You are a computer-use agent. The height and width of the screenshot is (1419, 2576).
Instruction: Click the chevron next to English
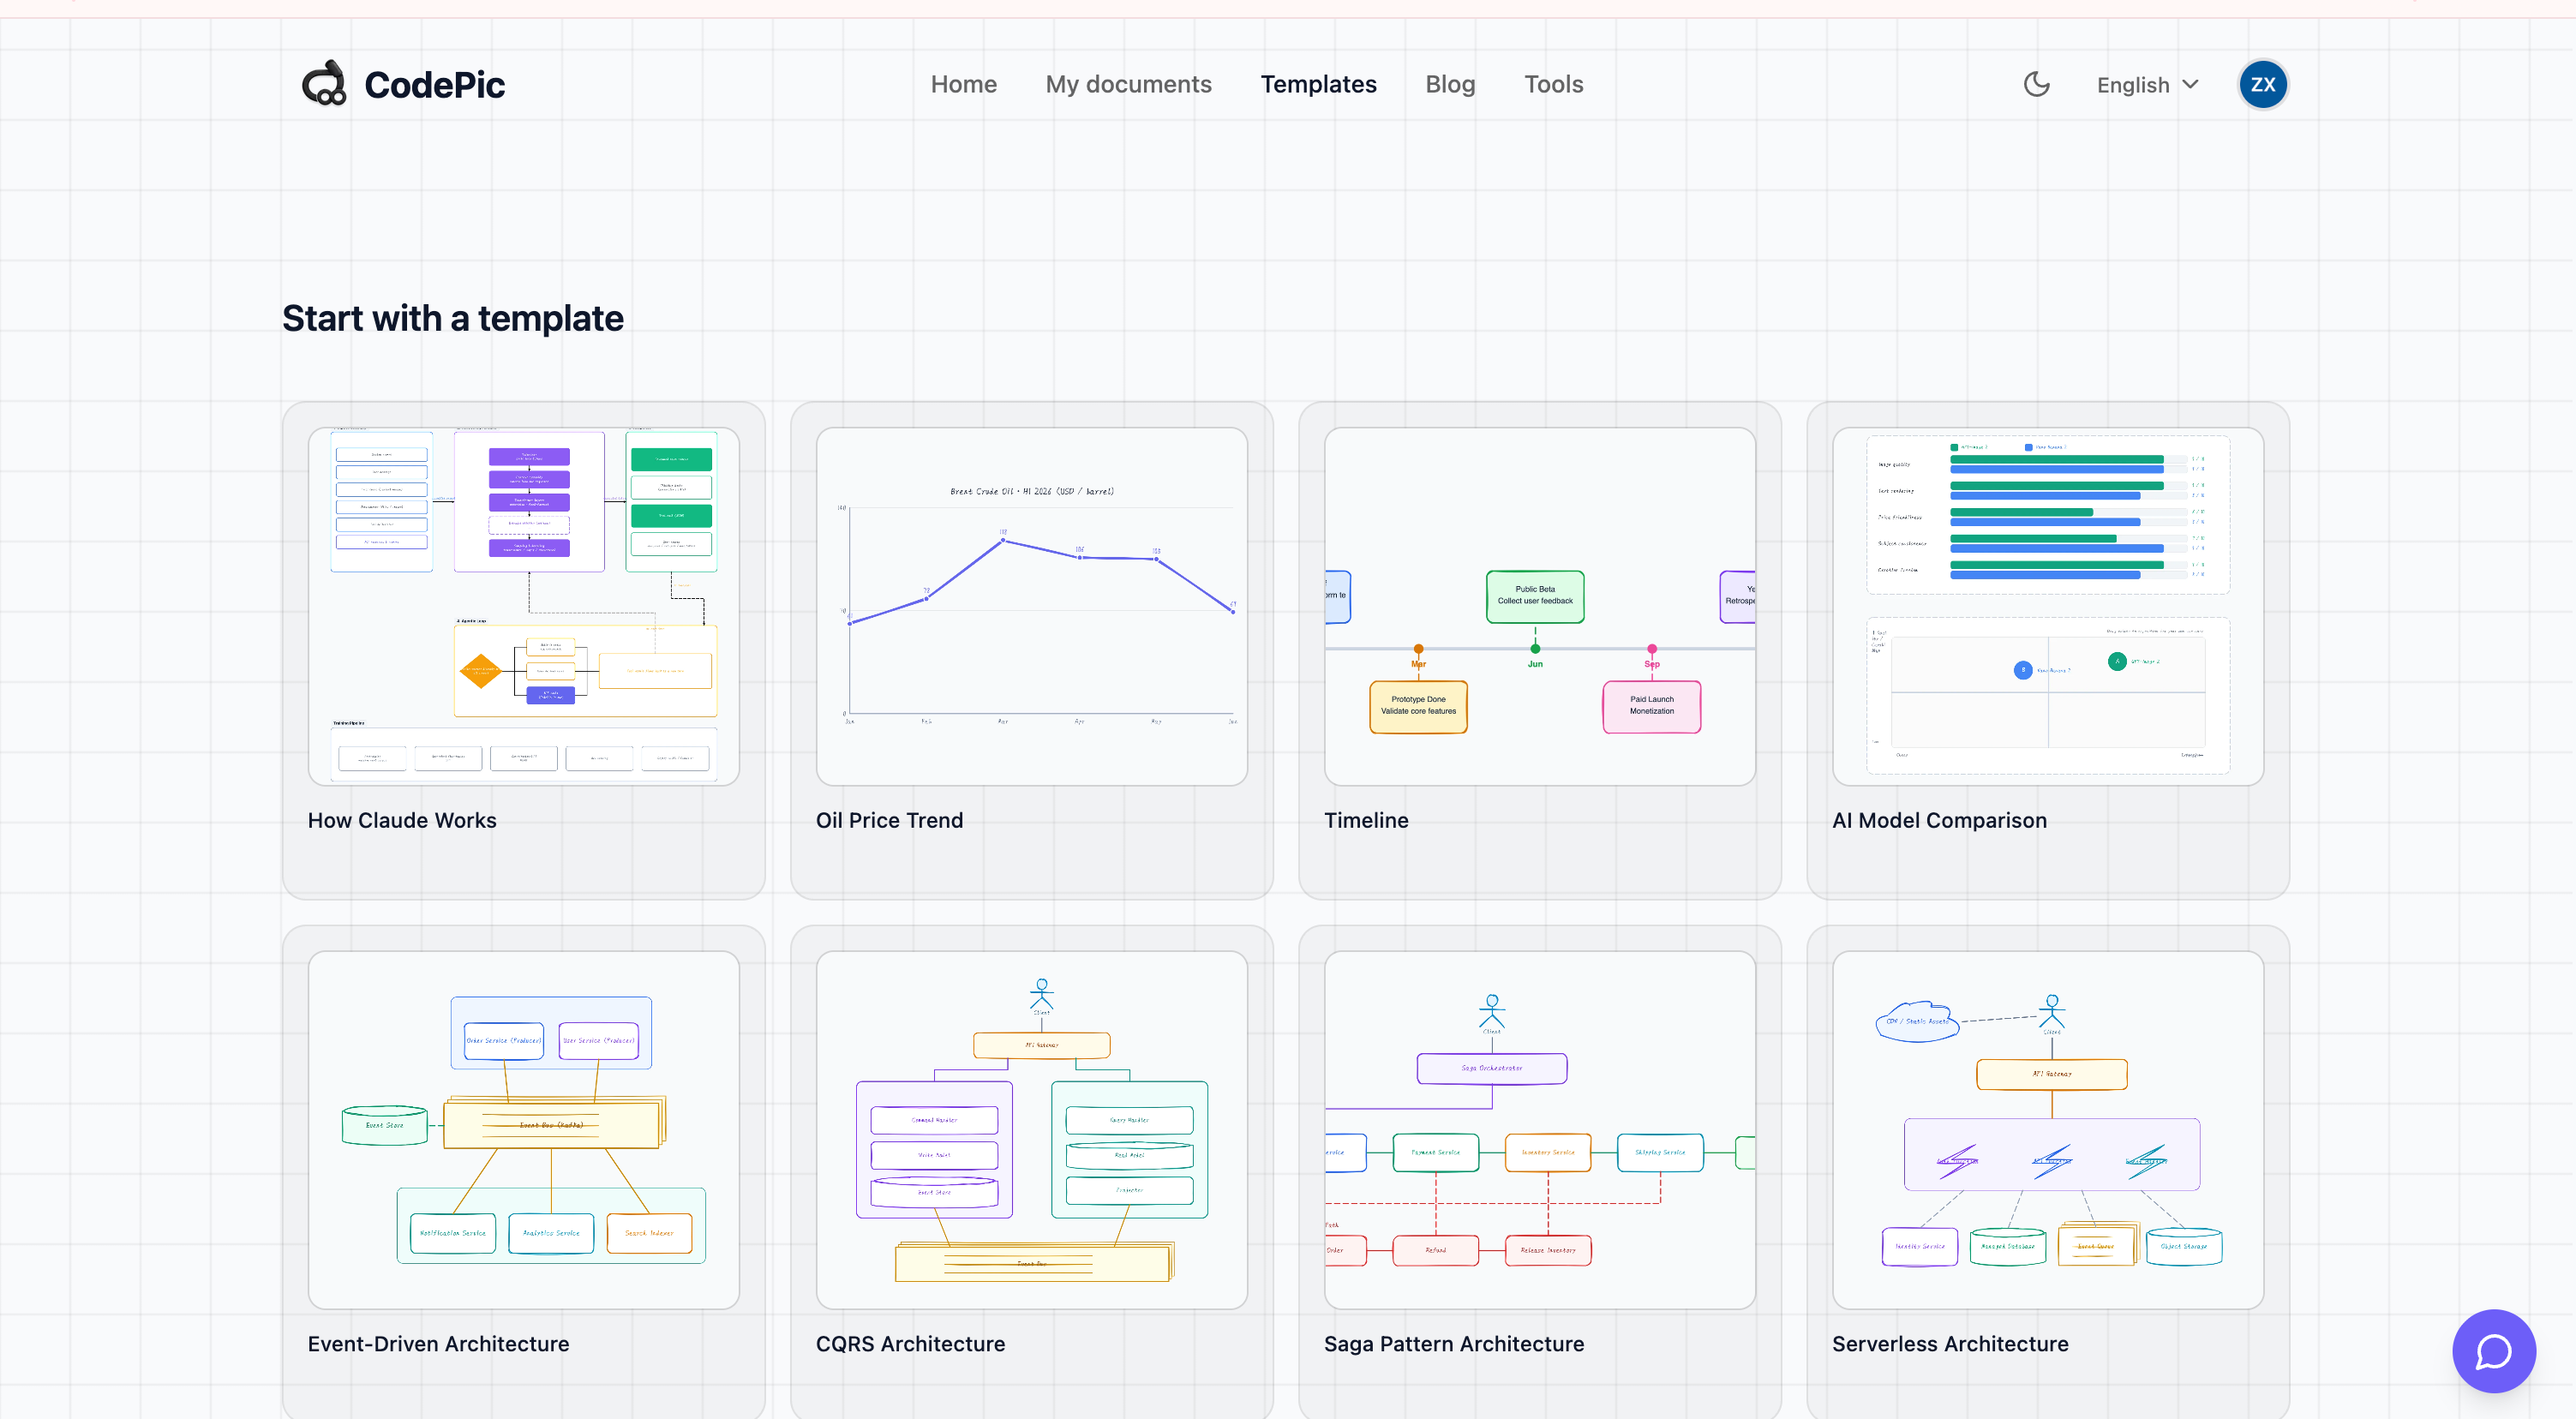[x=2190, y=84]
